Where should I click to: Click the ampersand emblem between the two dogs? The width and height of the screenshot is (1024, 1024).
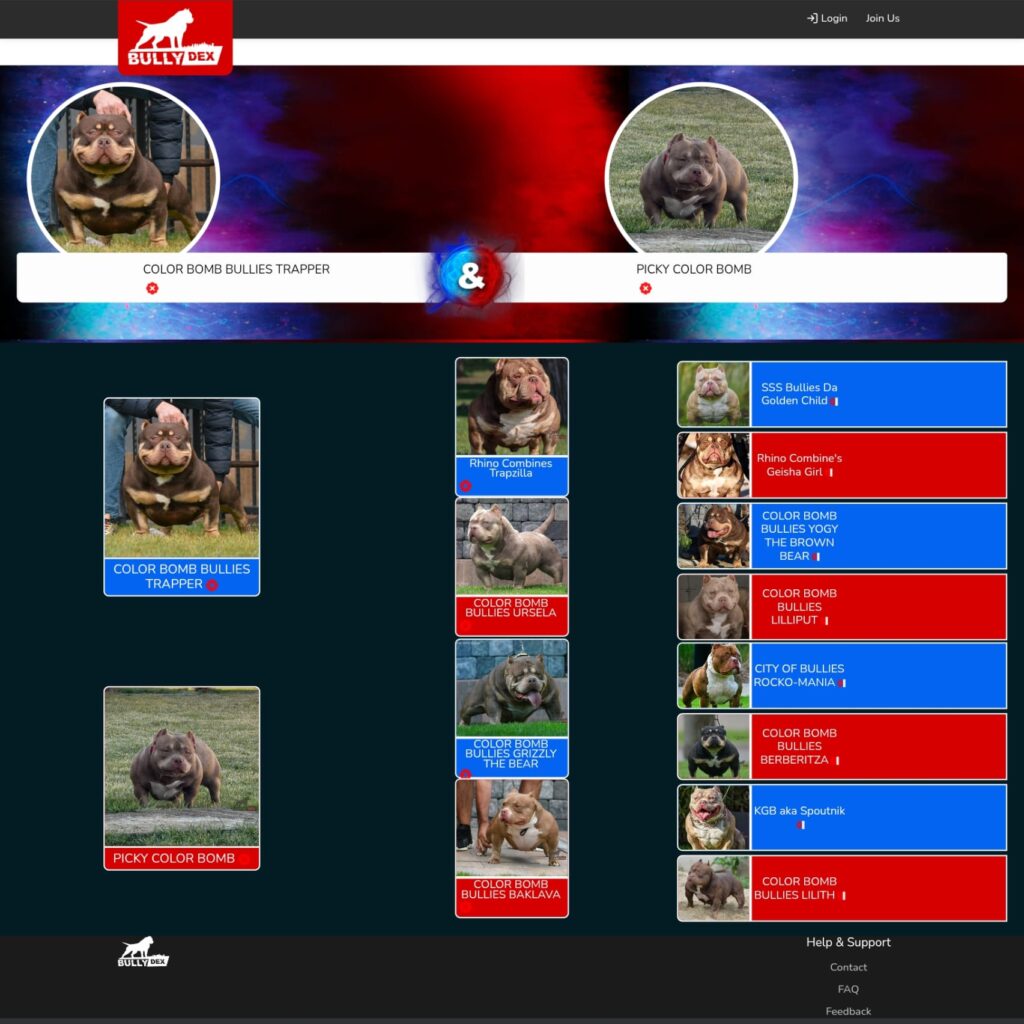(471, 277)
